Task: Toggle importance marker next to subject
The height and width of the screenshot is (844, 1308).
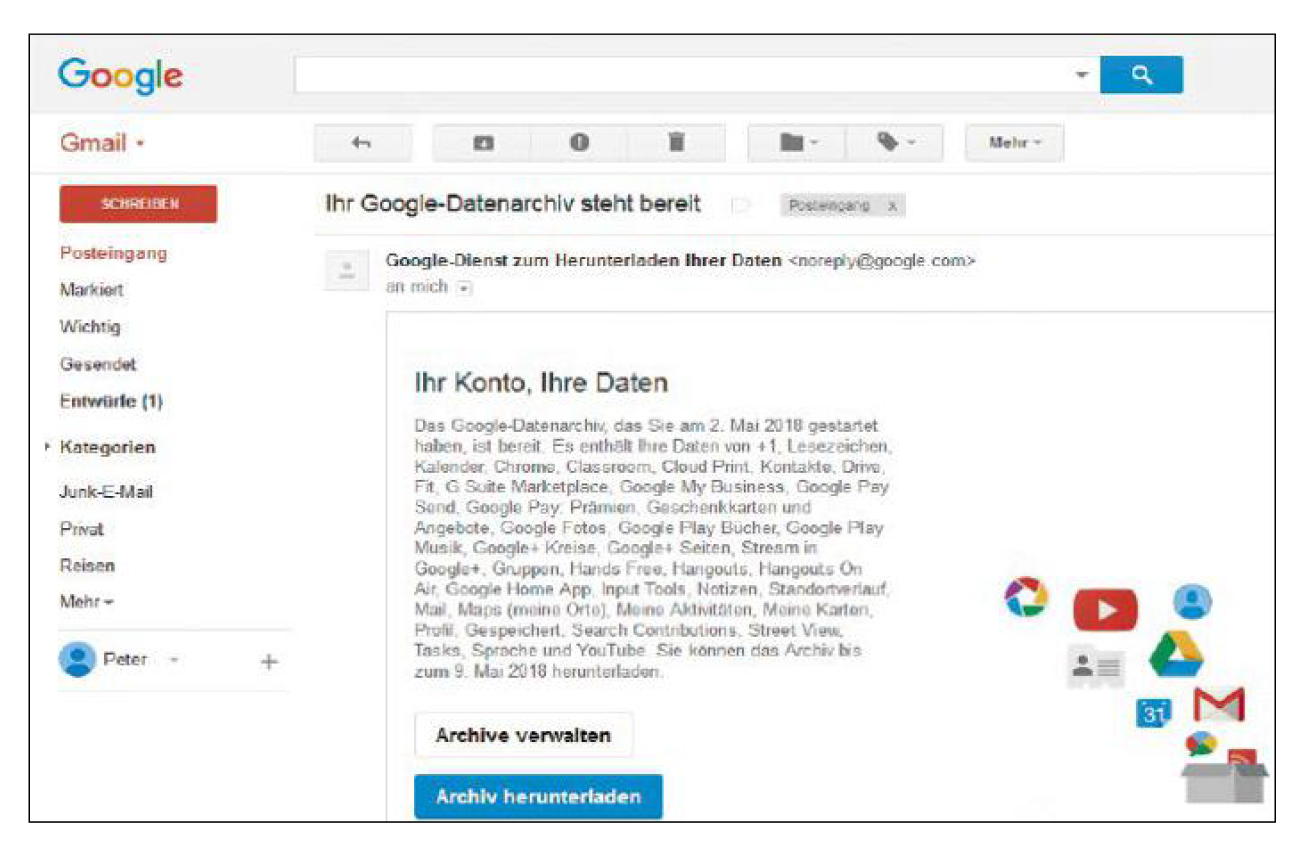Action: [x=740, y=205]
